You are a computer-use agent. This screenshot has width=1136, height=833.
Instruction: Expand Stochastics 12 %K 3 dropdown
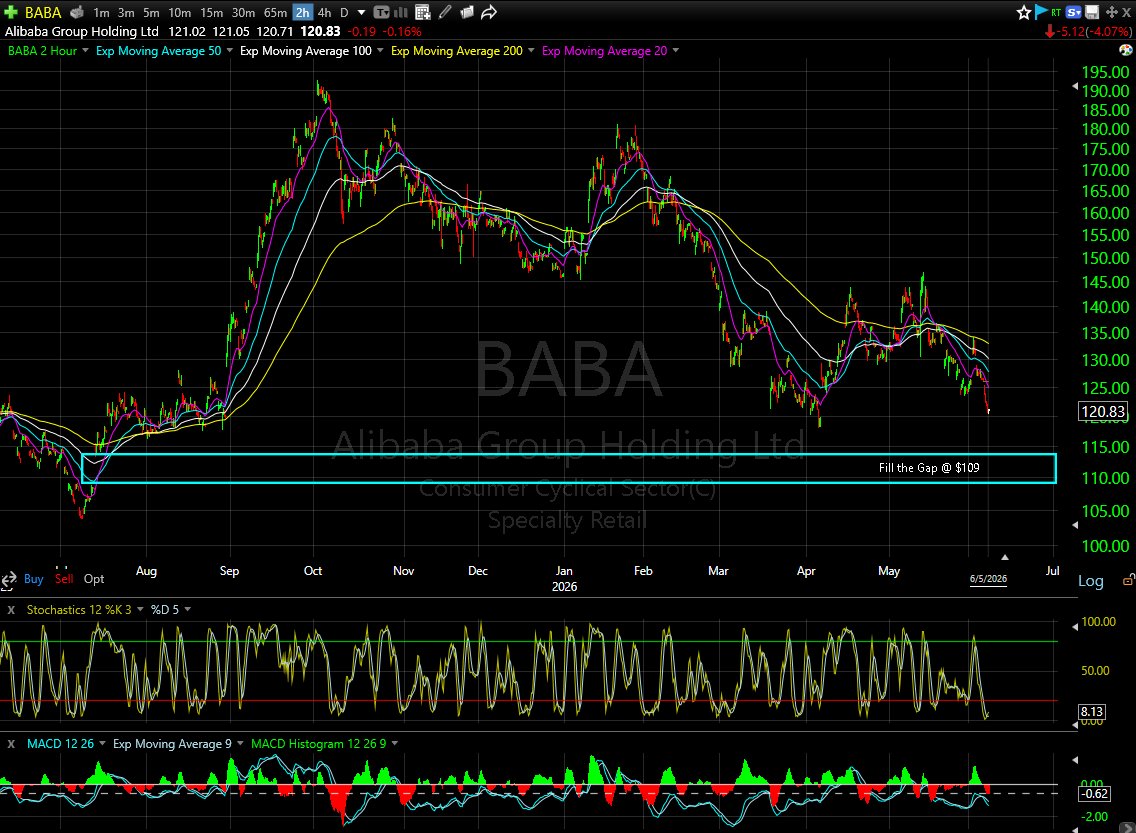click(140, 609)
